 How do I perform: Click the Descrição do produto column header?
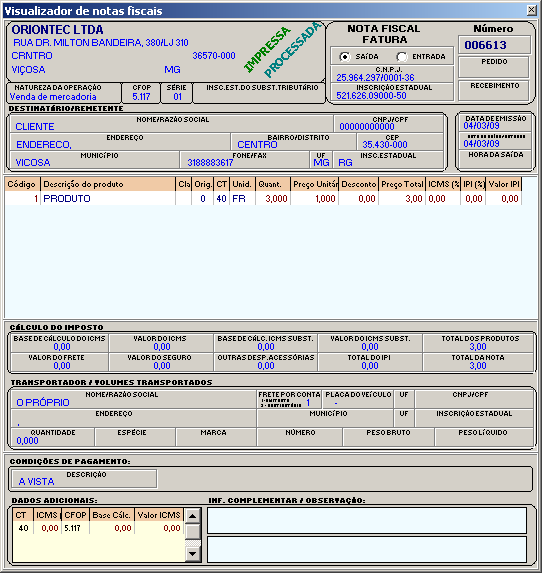(x=108, y=184)
